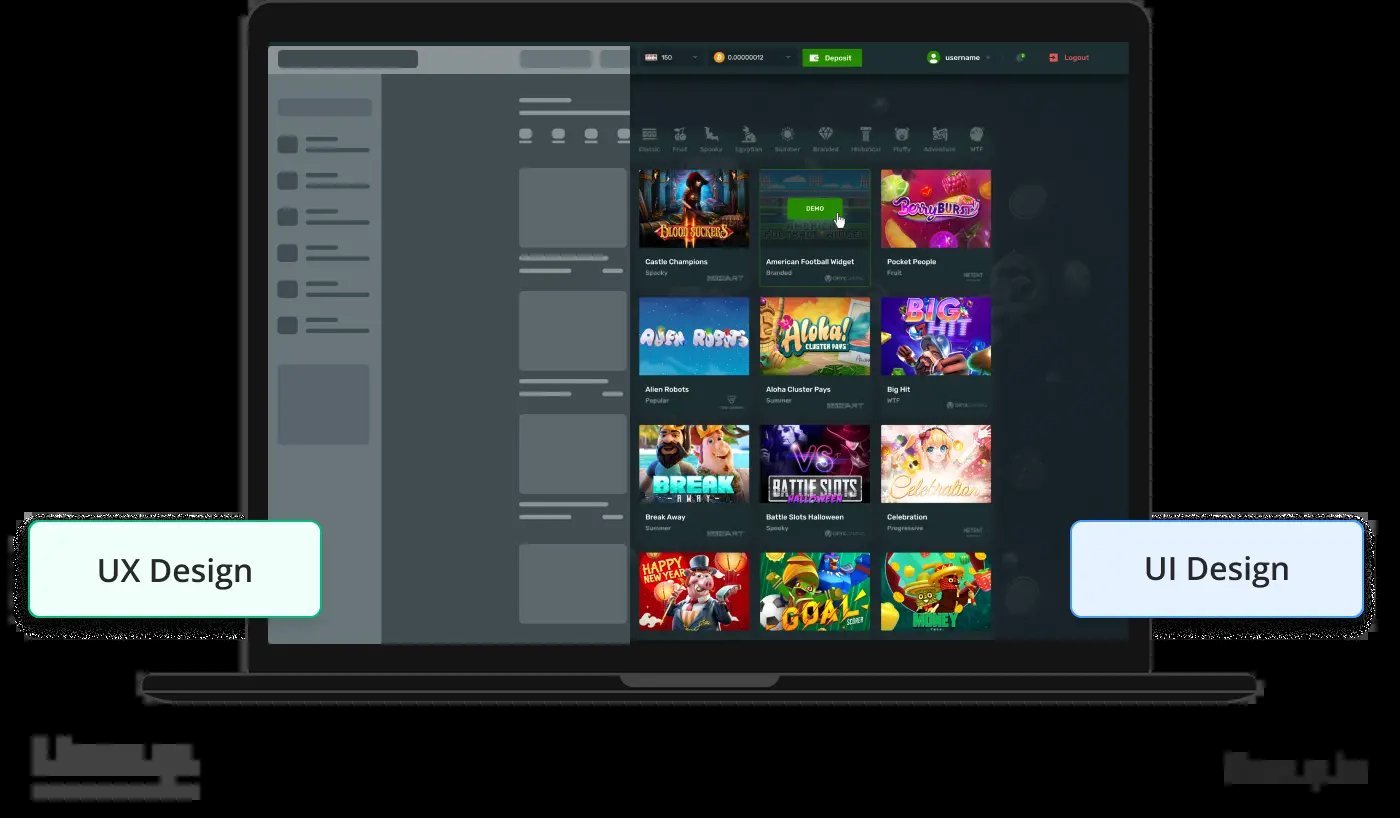
Task: Click the "Break Away" title text
Action: pyautogui.click(x=666, y=517)
